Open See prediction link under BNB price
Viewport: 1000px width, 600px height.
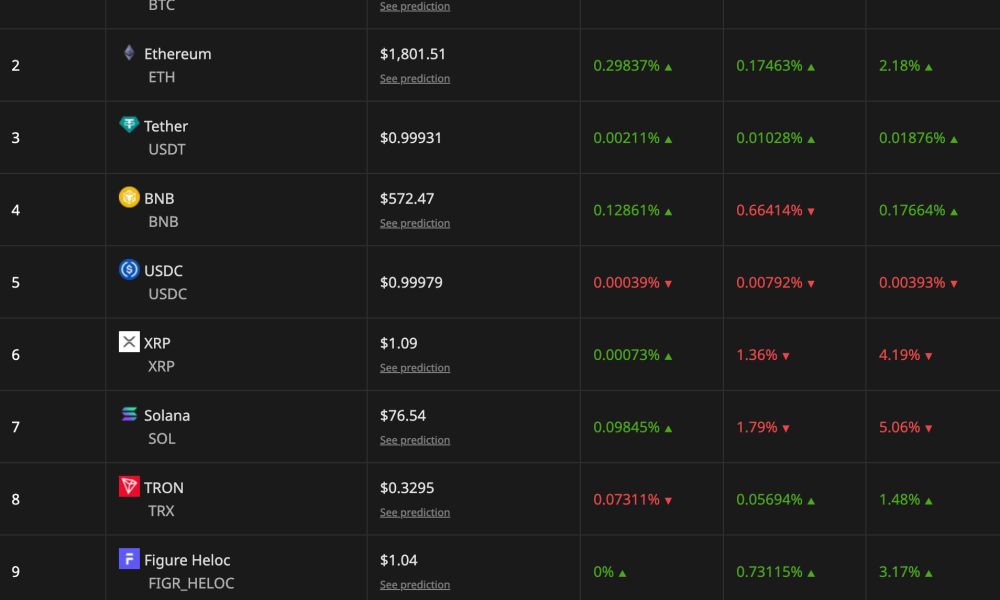[x=415, y=223]
